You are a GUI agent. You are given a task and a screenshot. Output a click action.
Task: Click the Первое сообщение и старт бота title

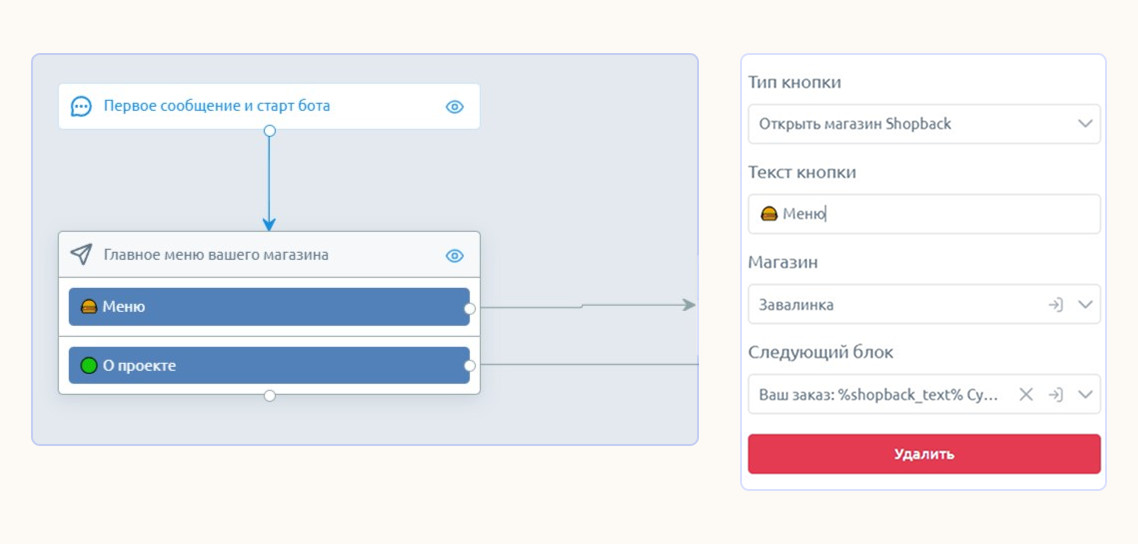(216, 106)
